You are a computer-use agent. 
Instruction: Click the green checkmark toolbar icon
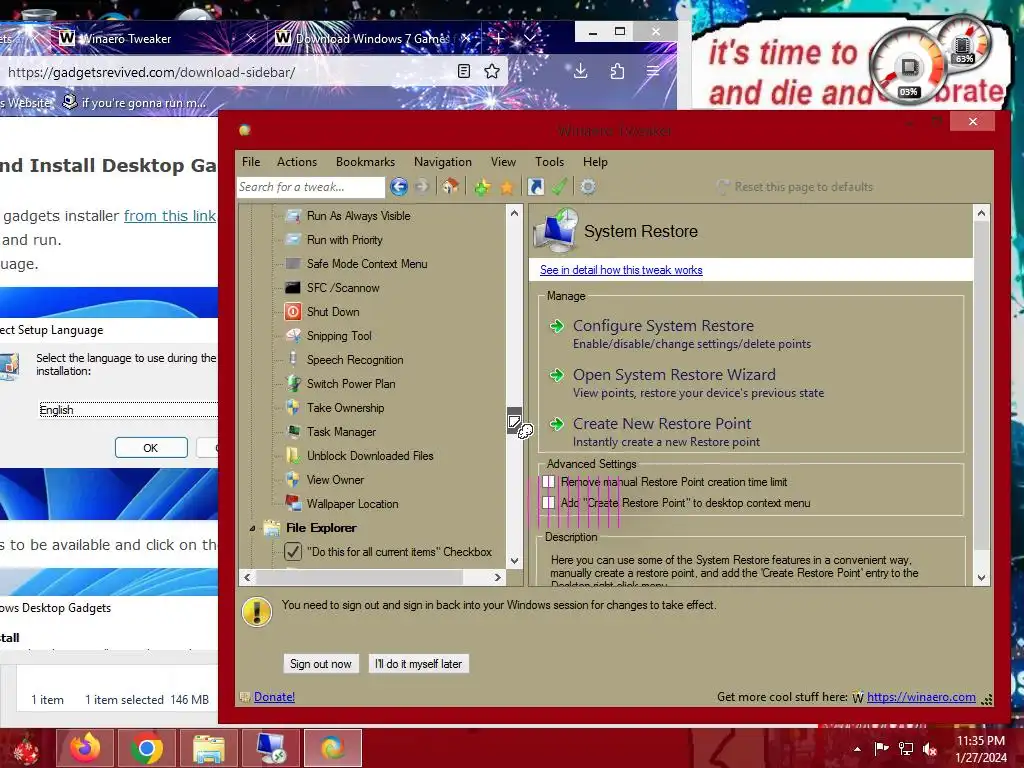(x=559, y=187)
